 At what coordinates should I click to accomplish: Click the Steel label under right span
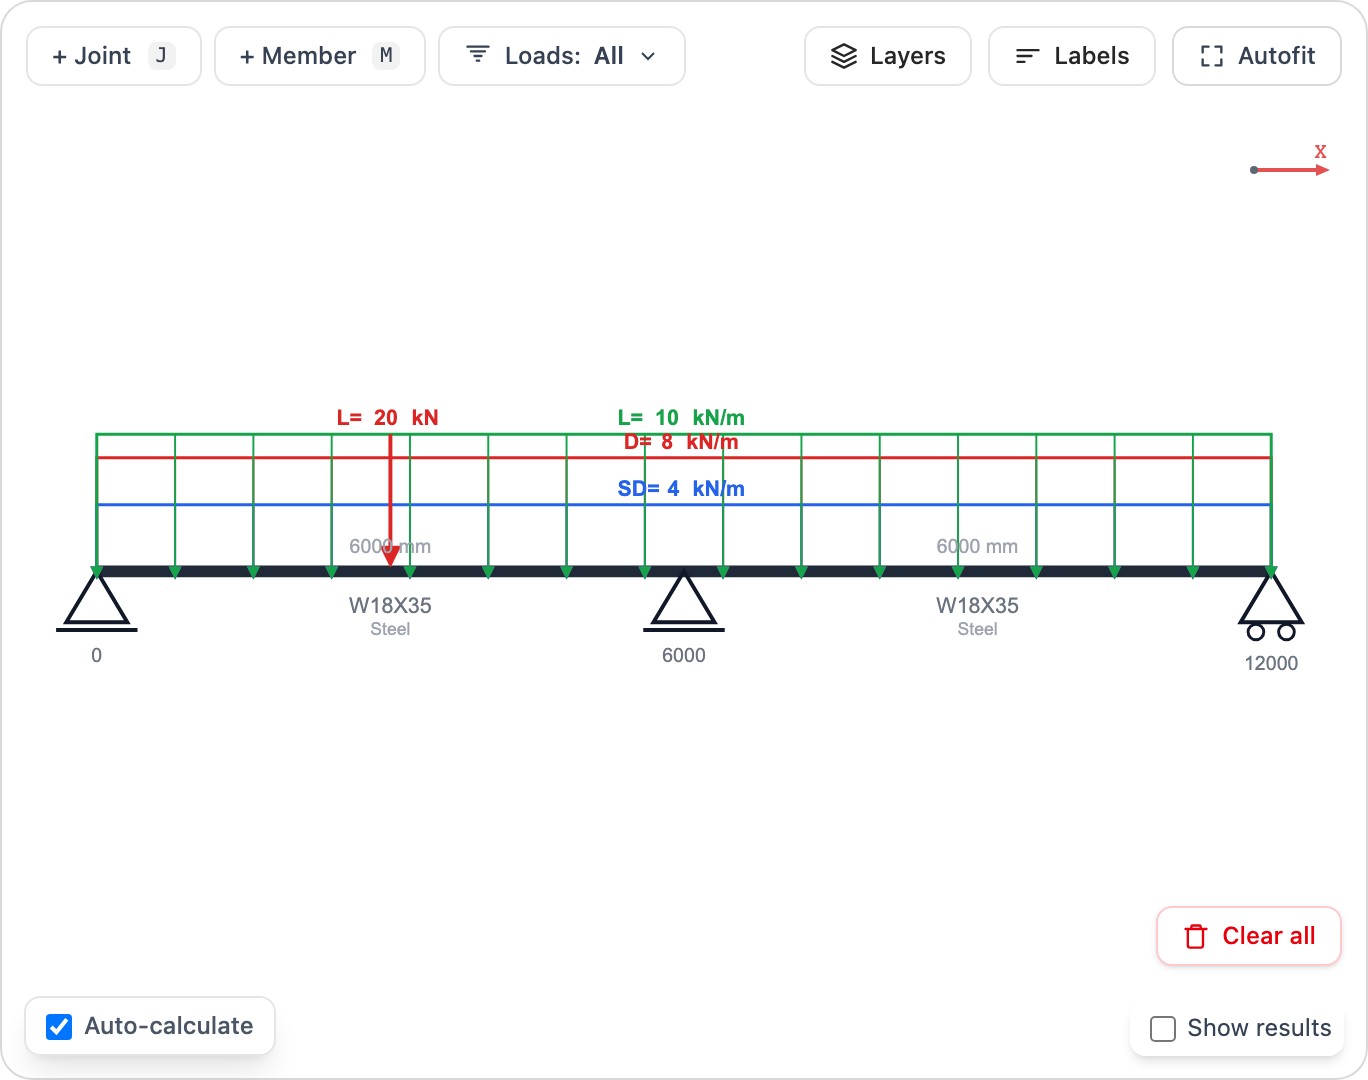click(x=977, y=629)
